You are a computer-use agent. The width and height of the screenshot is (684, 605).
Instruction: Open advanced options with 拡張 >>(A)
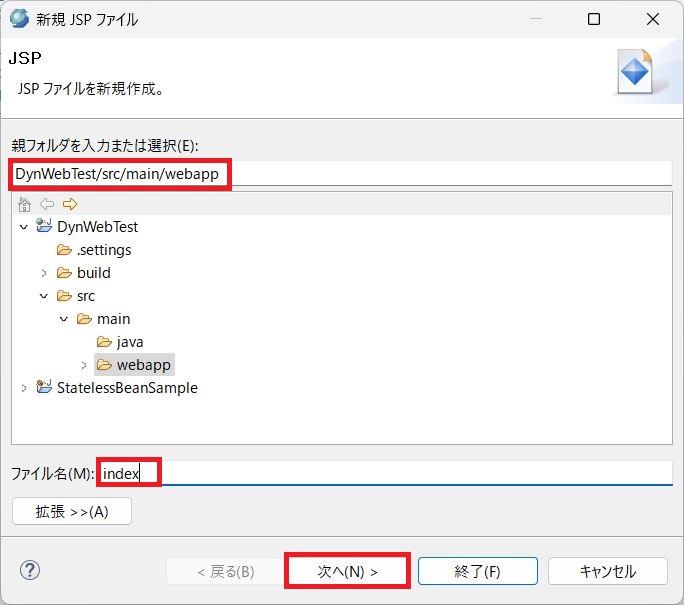click(71, 511)
